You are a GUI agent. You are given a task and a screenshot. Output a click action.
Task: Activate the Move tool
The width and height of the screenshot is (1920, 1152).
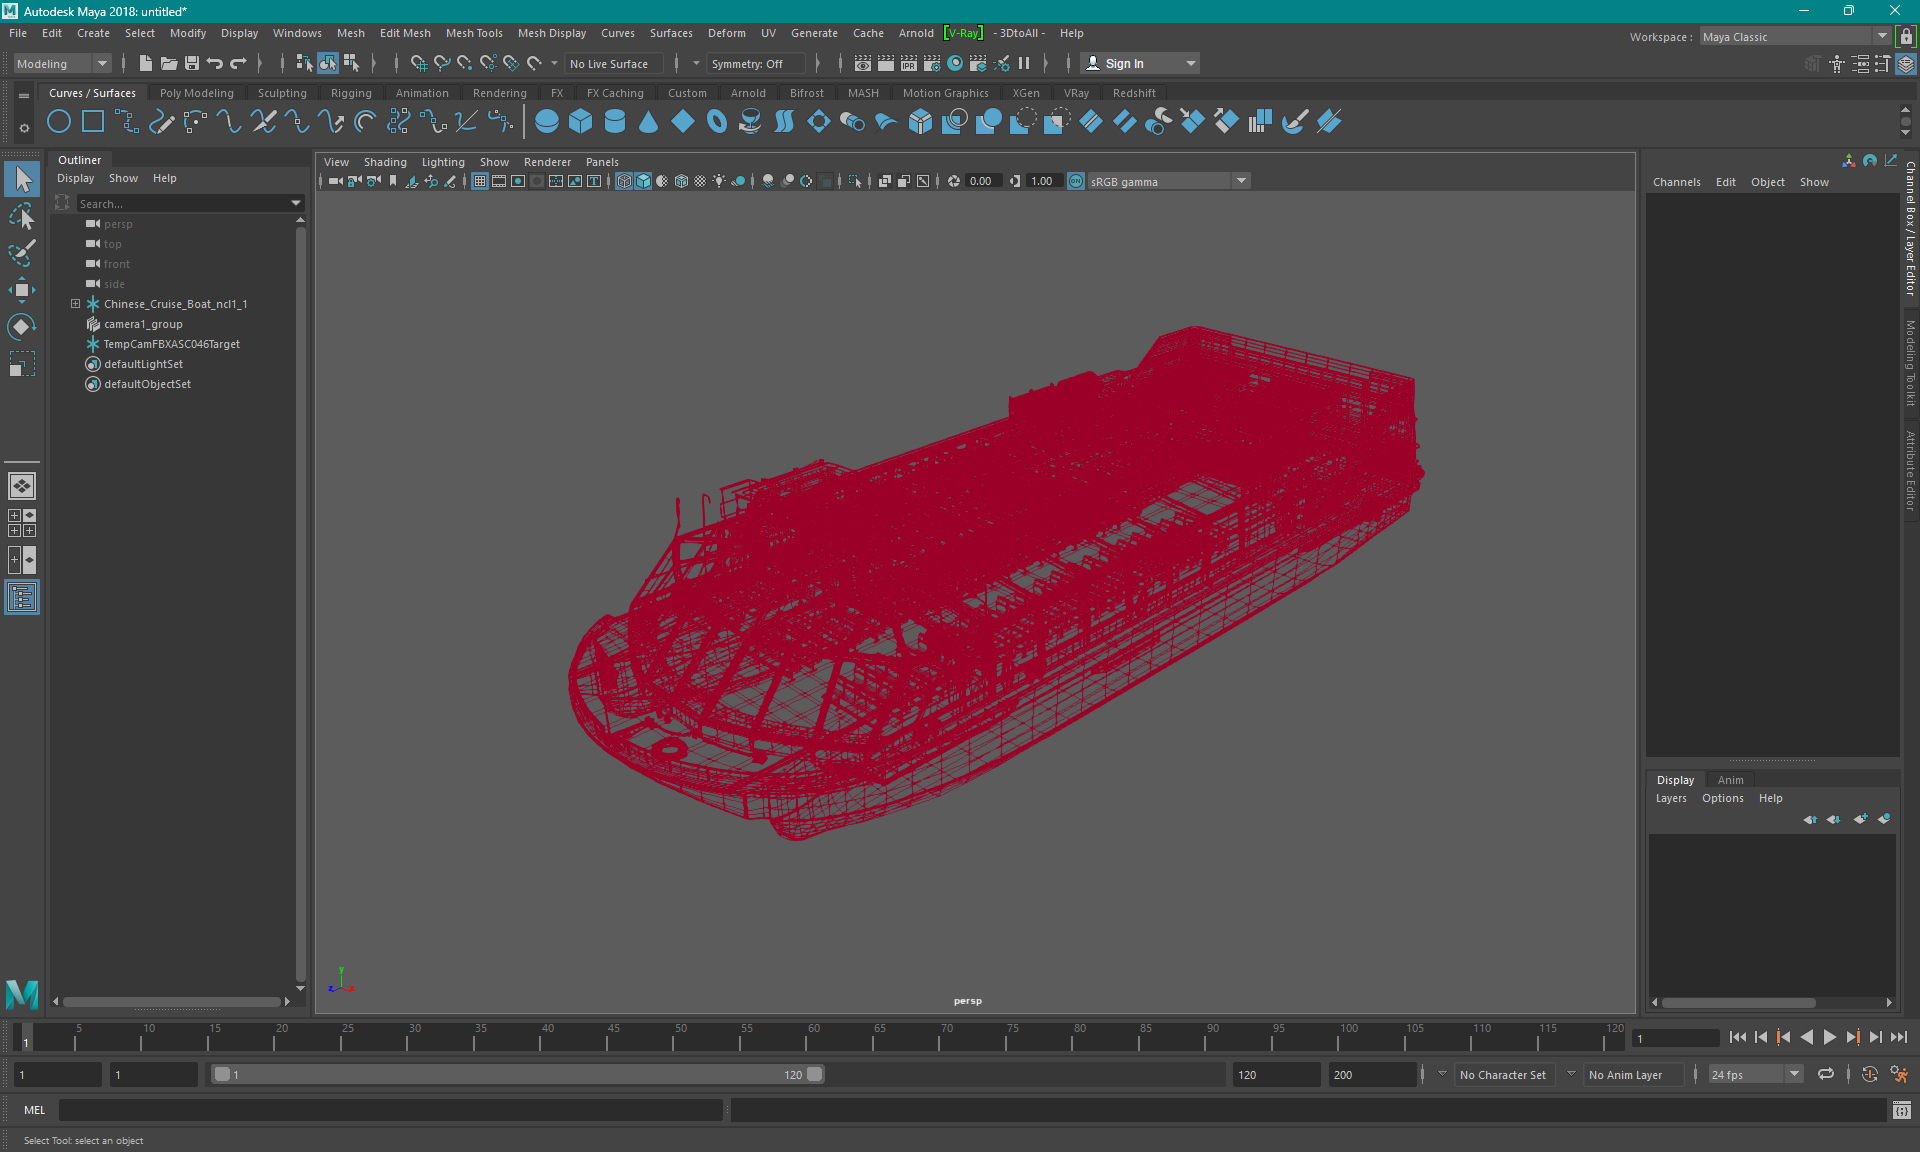click(x=22, y=290)
